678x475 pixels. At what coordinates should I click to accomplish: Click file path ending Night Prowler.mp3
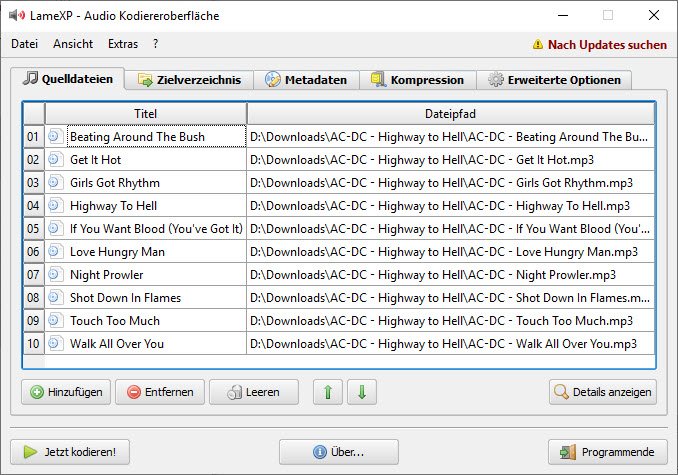click(433, 274)
